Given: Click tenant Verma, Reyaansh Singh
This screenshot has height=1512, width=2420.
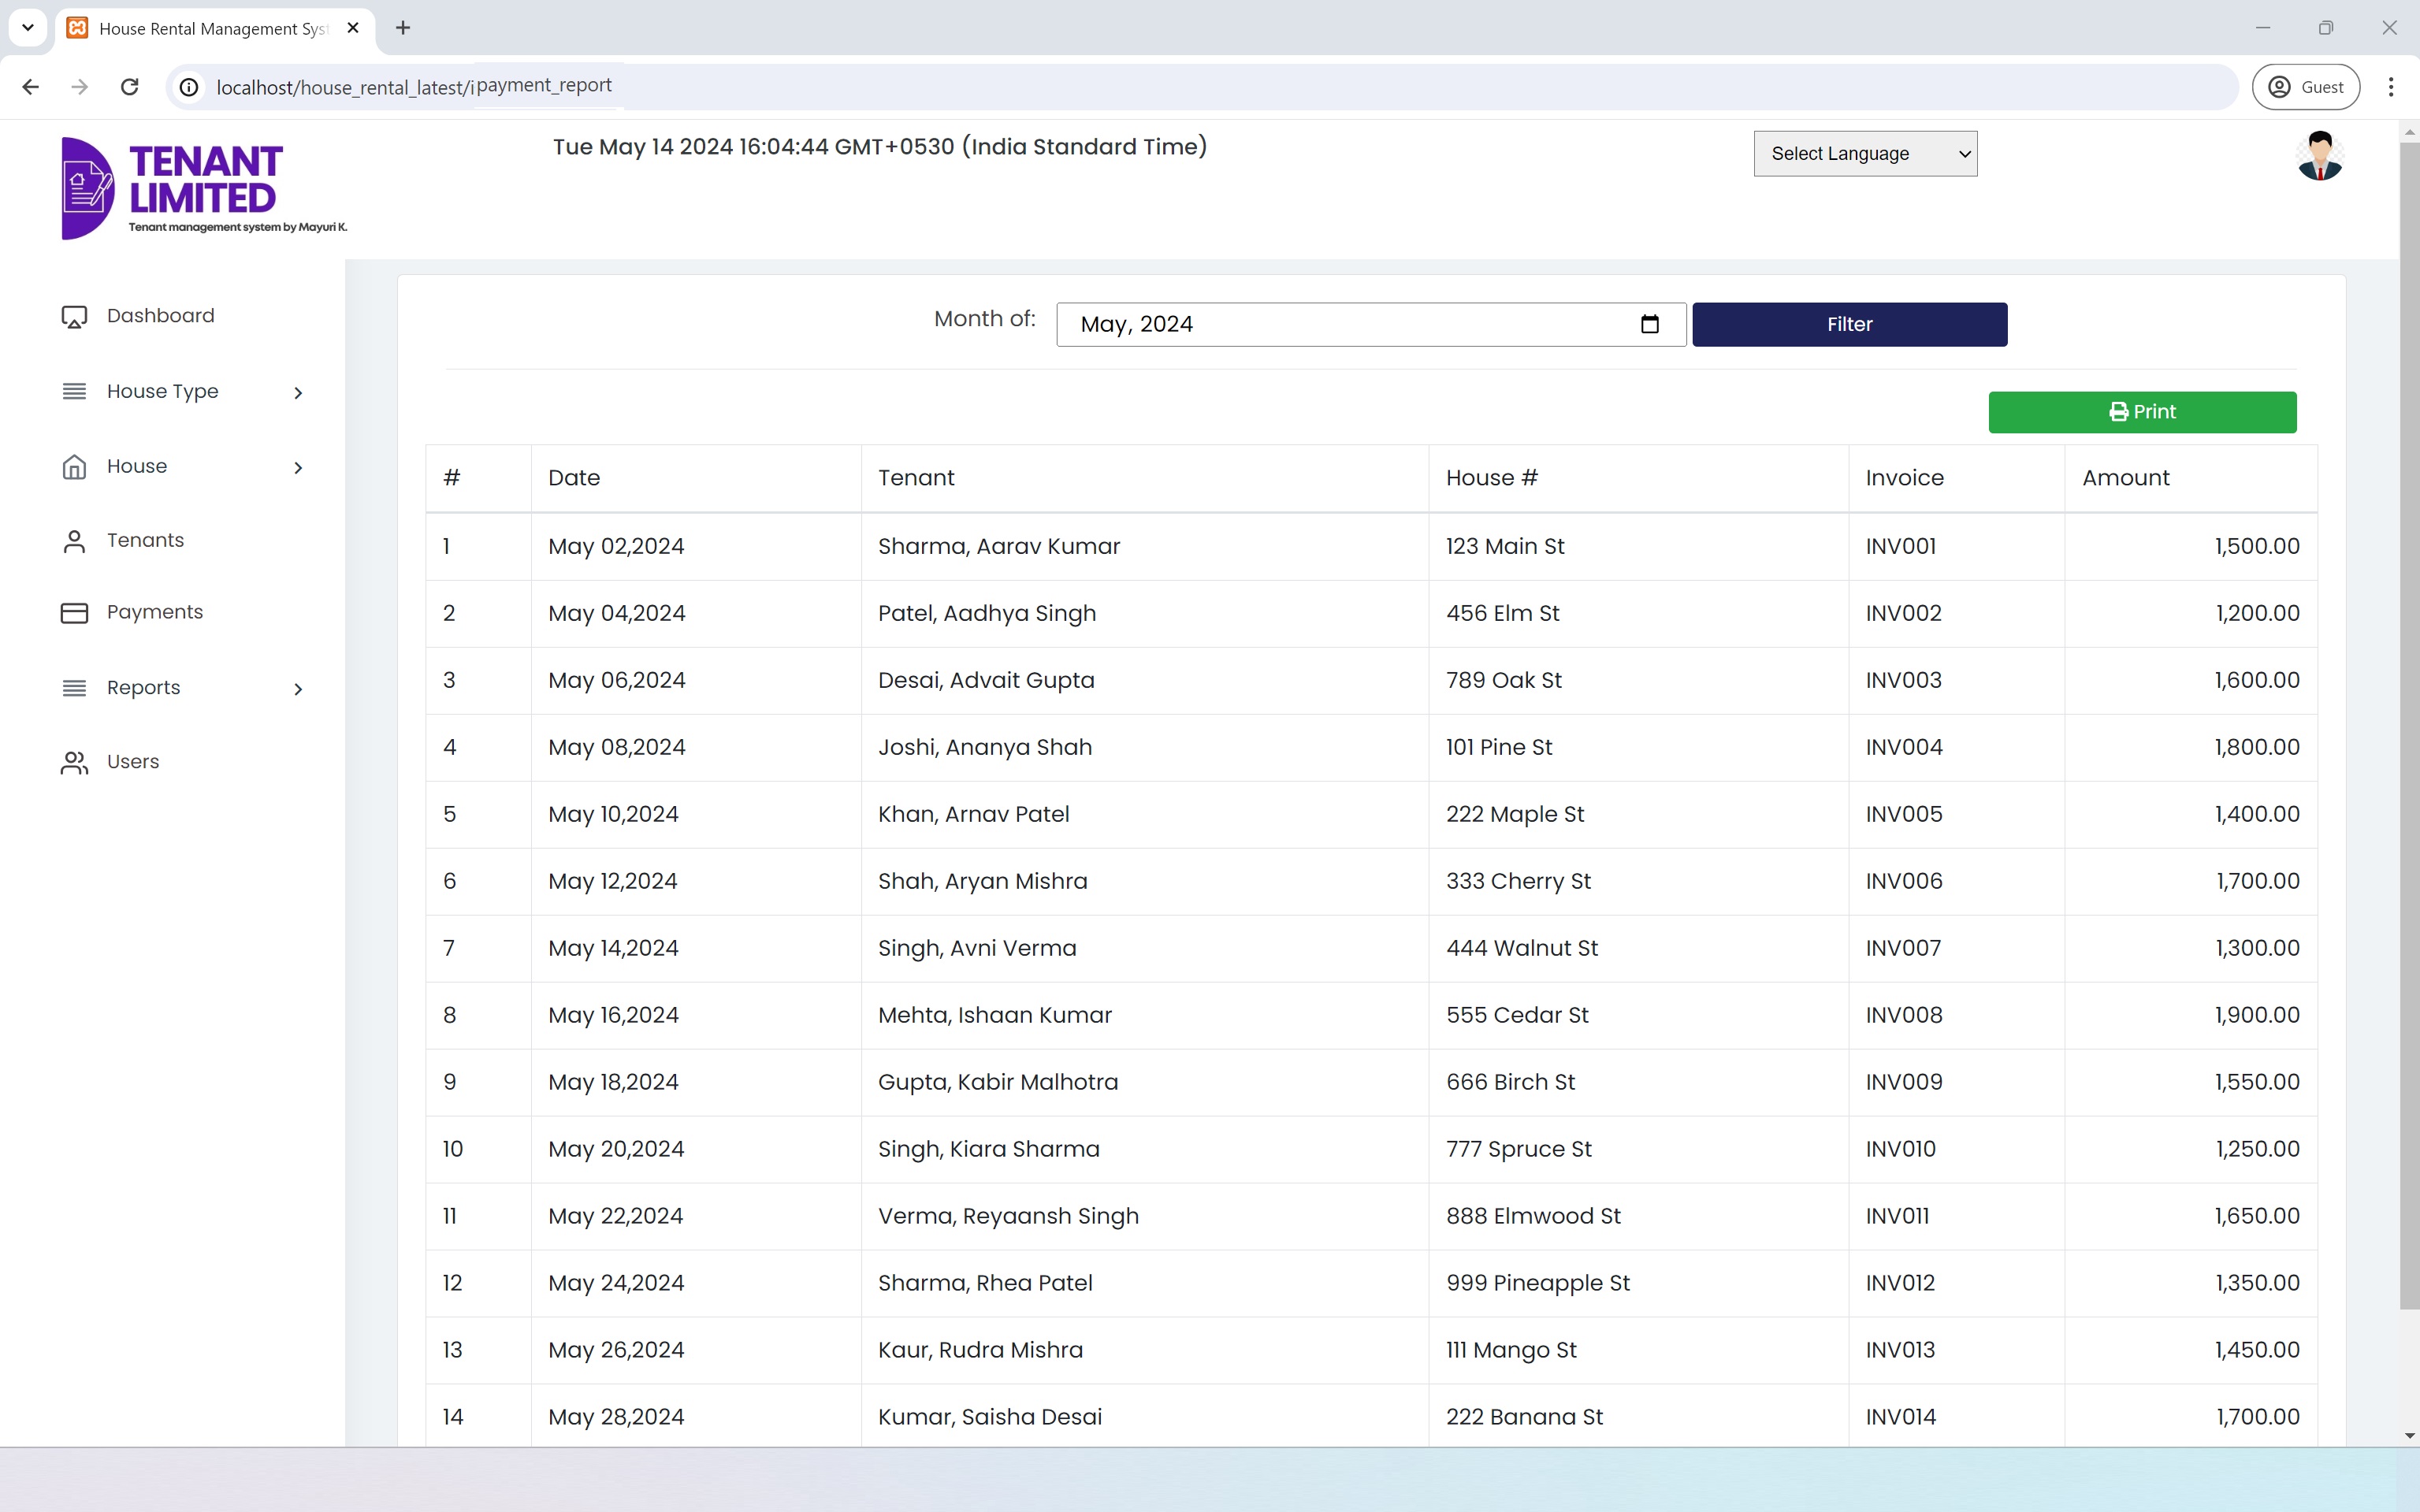Looking at the screenshot, I should (1008, 1217).
